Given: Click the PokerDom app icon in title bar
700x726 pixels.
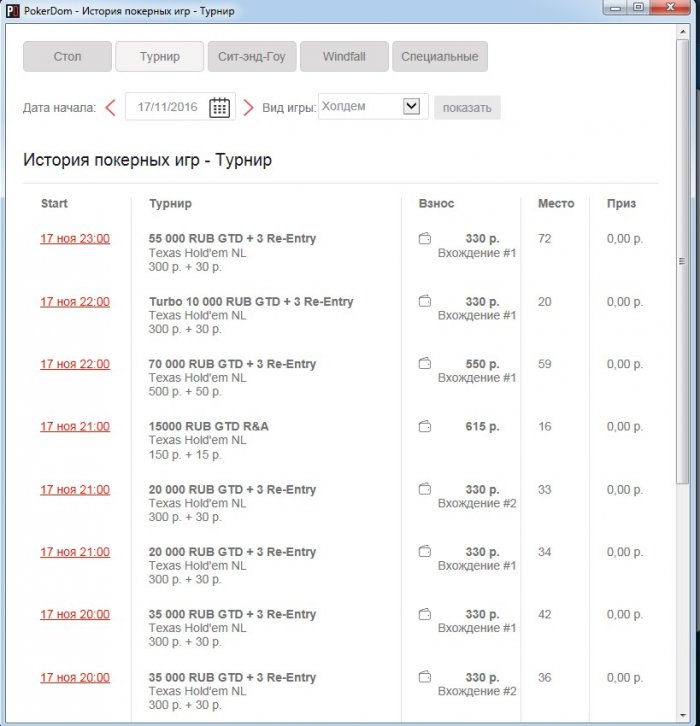Looking at the screenshot, I should coord(12,11).
